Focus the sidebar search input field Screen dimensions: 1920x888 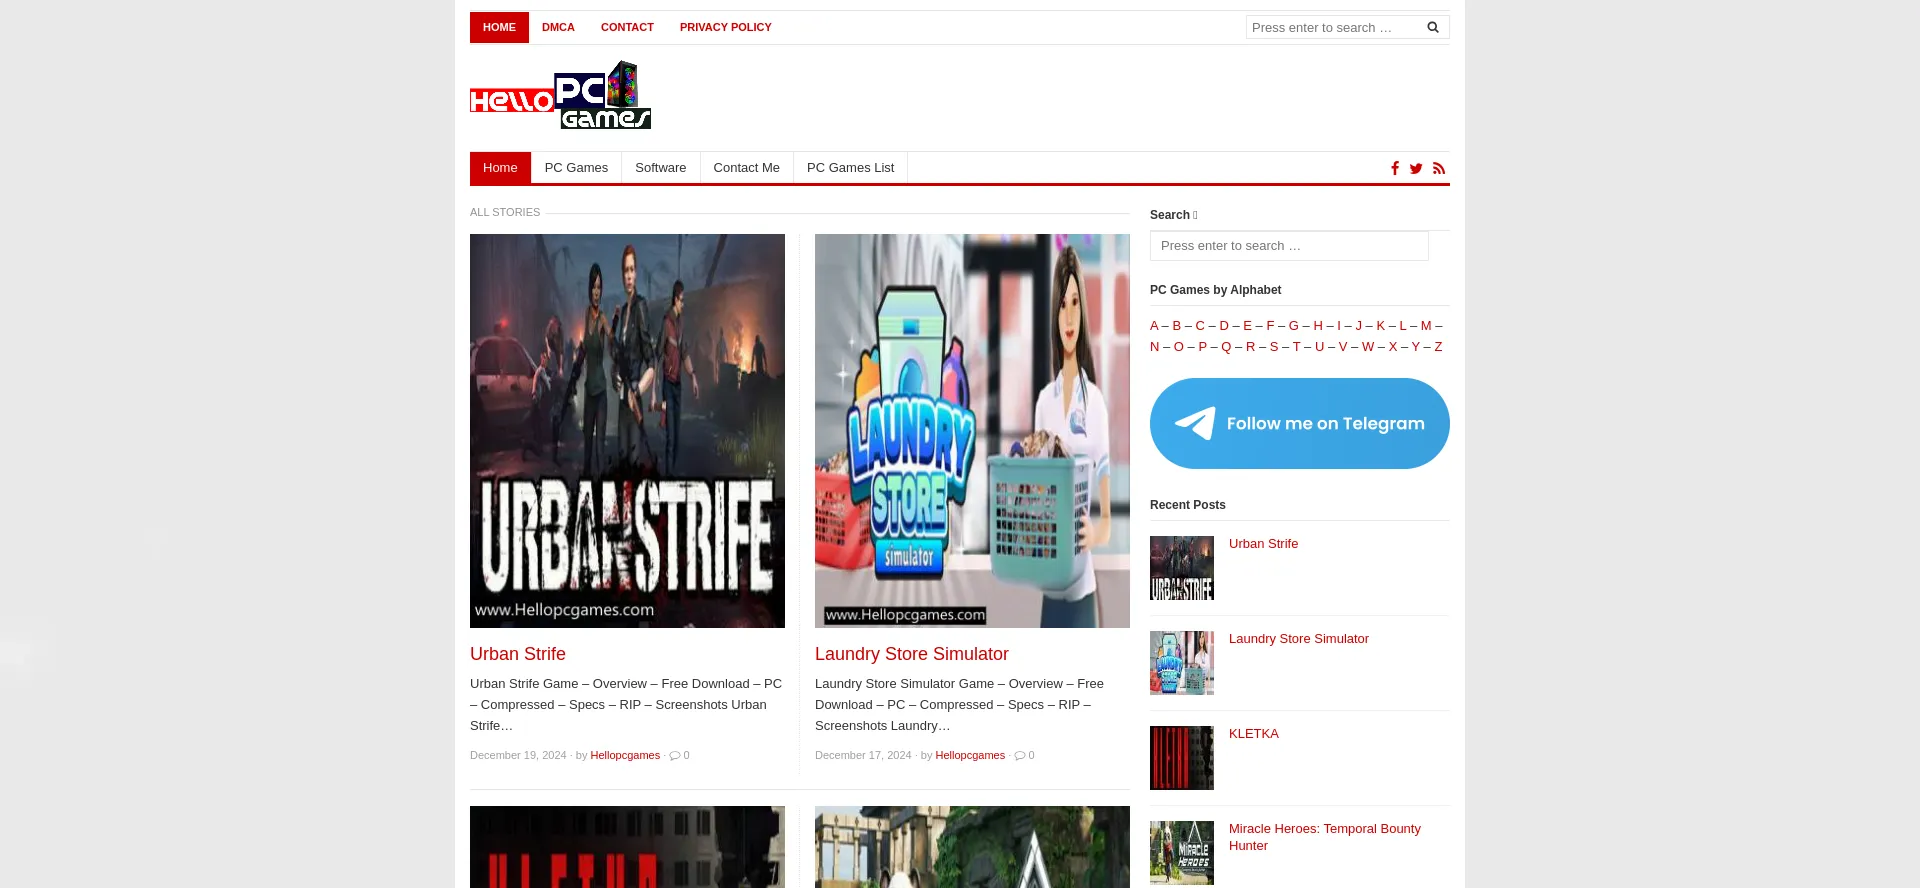(1289, 246)
